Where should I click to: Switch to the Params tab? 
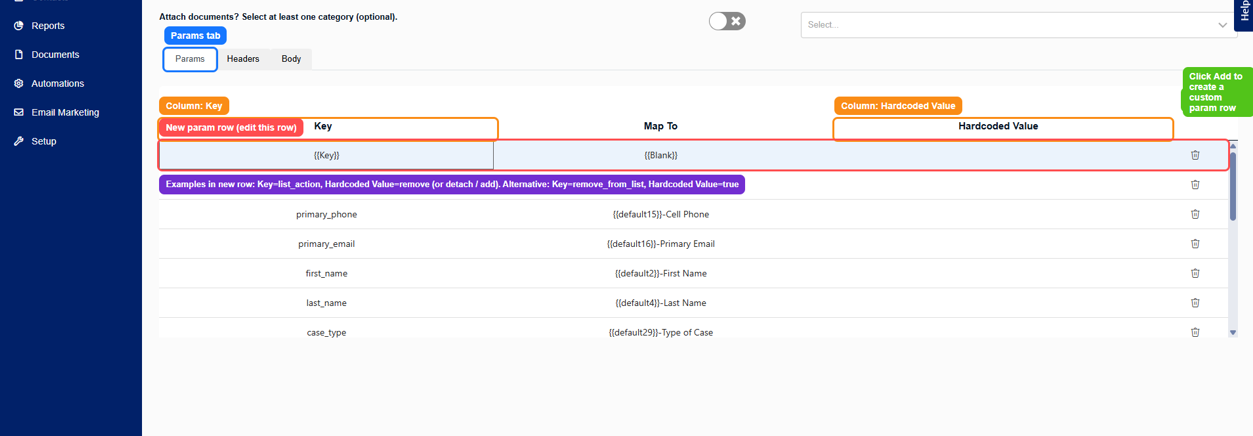pos(190,59)
